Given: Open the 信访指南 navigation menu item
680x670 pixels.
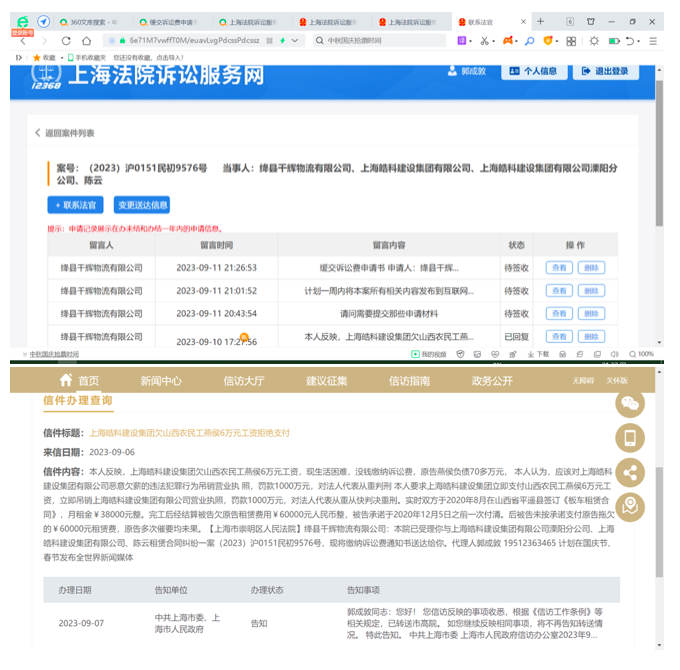Looking at the screenshot, I should point(409,381).
